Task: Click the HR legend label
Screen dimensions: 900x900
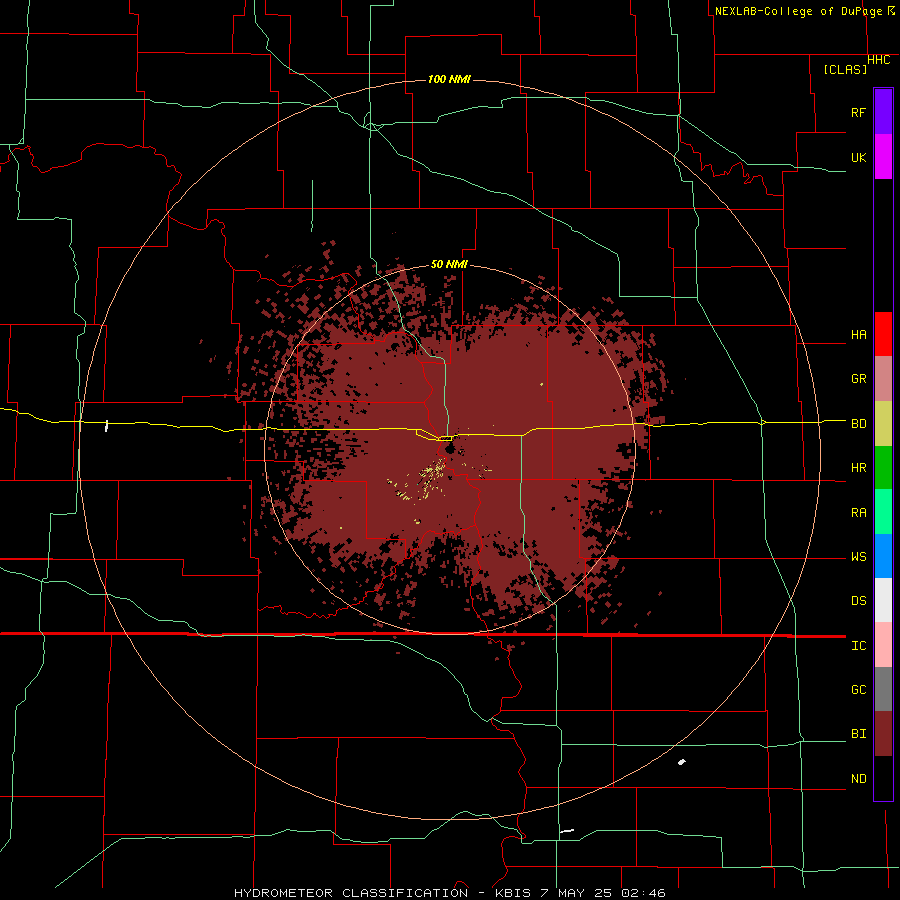Action: [858, 468]
